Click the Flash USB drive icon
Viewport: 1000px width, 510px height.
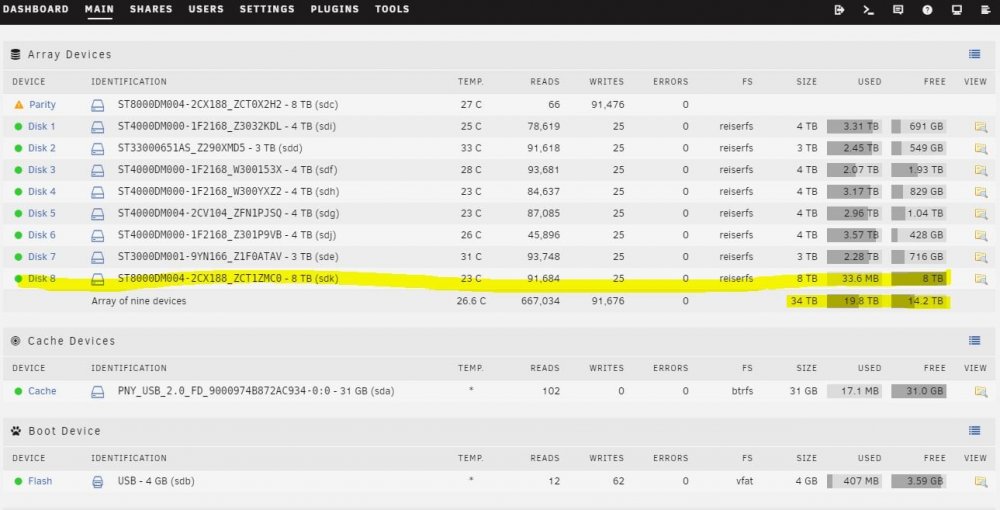(98, 481)
